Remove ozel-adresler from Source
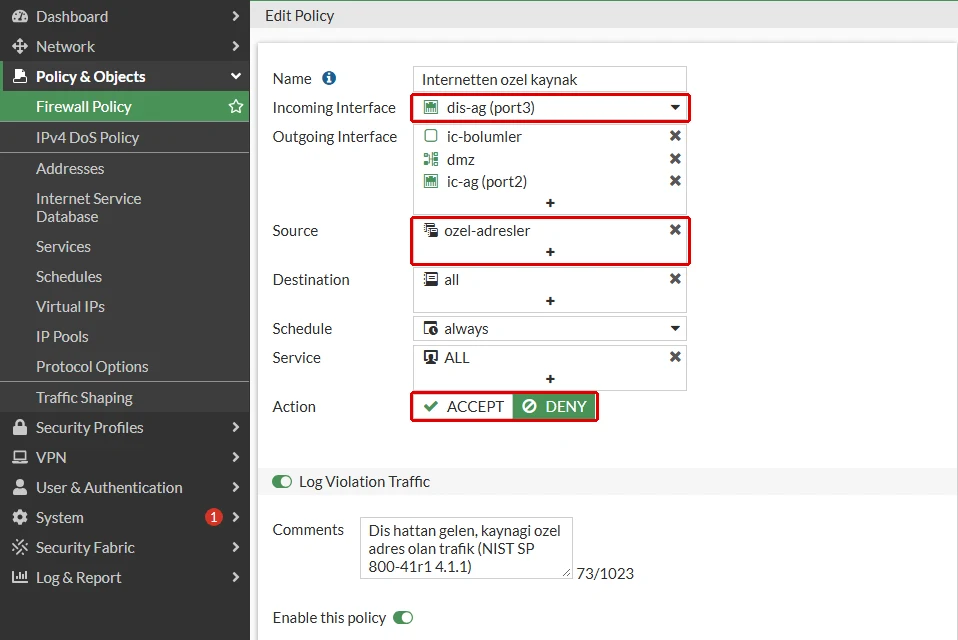Screen dimensions: 958x640 [x=675, y=230]
